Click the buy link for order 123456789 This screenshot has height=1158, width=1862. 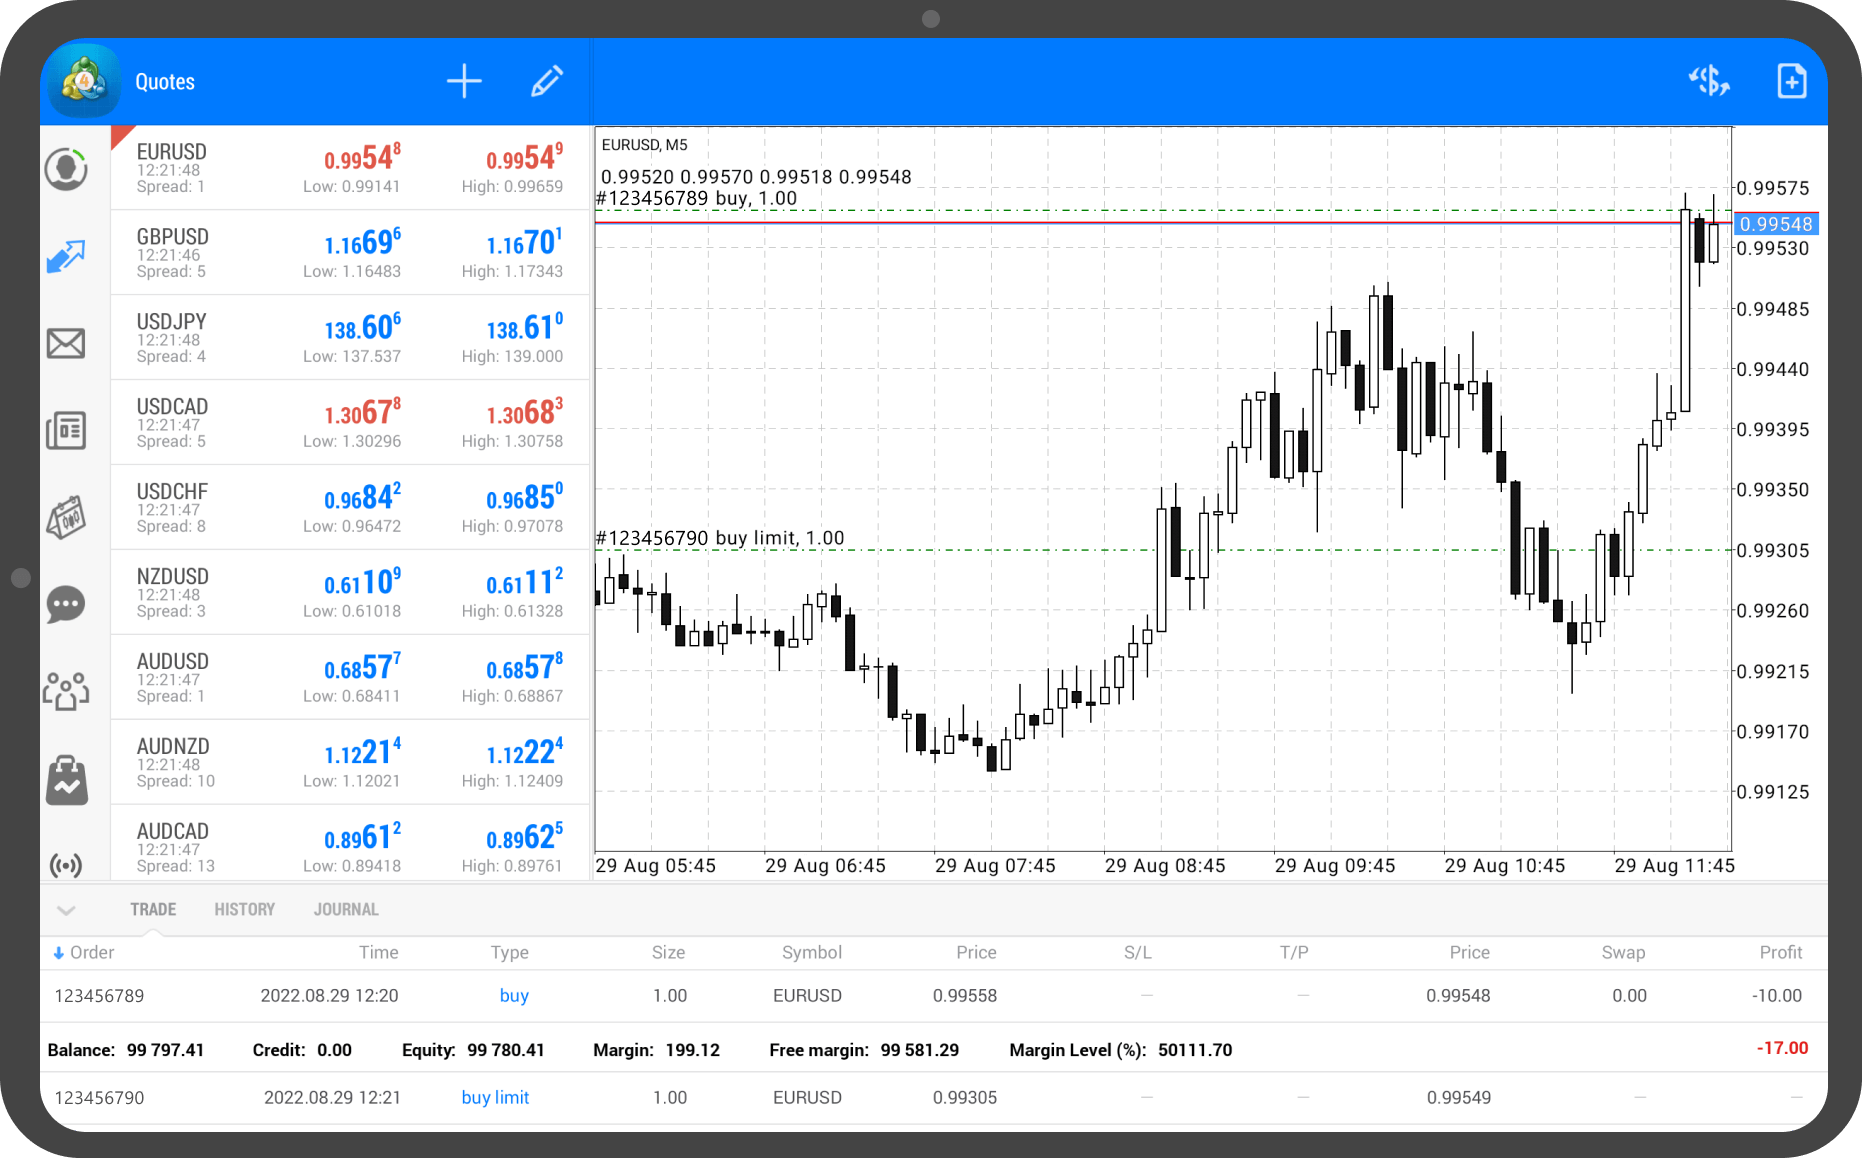[x=514, y=996]
